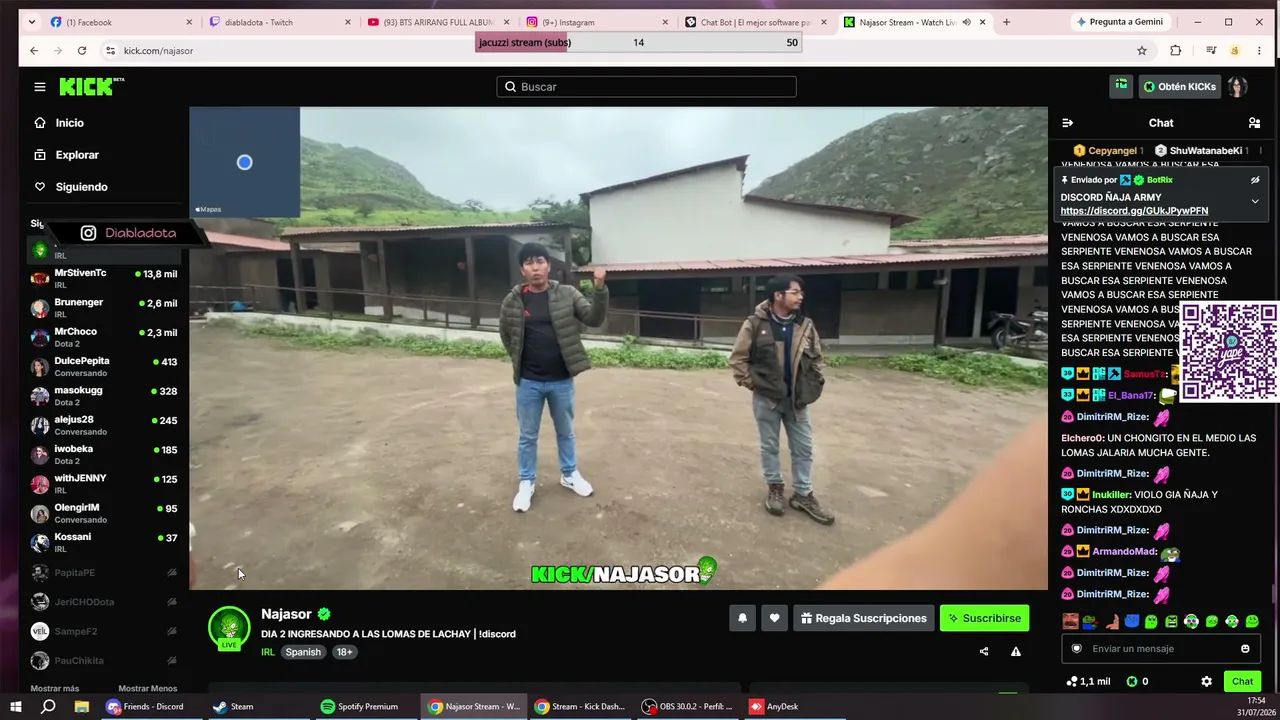Open Chrome three-dot menu
The height and width of the screenshot is (720, 1280).
(x=1260, y=51)
